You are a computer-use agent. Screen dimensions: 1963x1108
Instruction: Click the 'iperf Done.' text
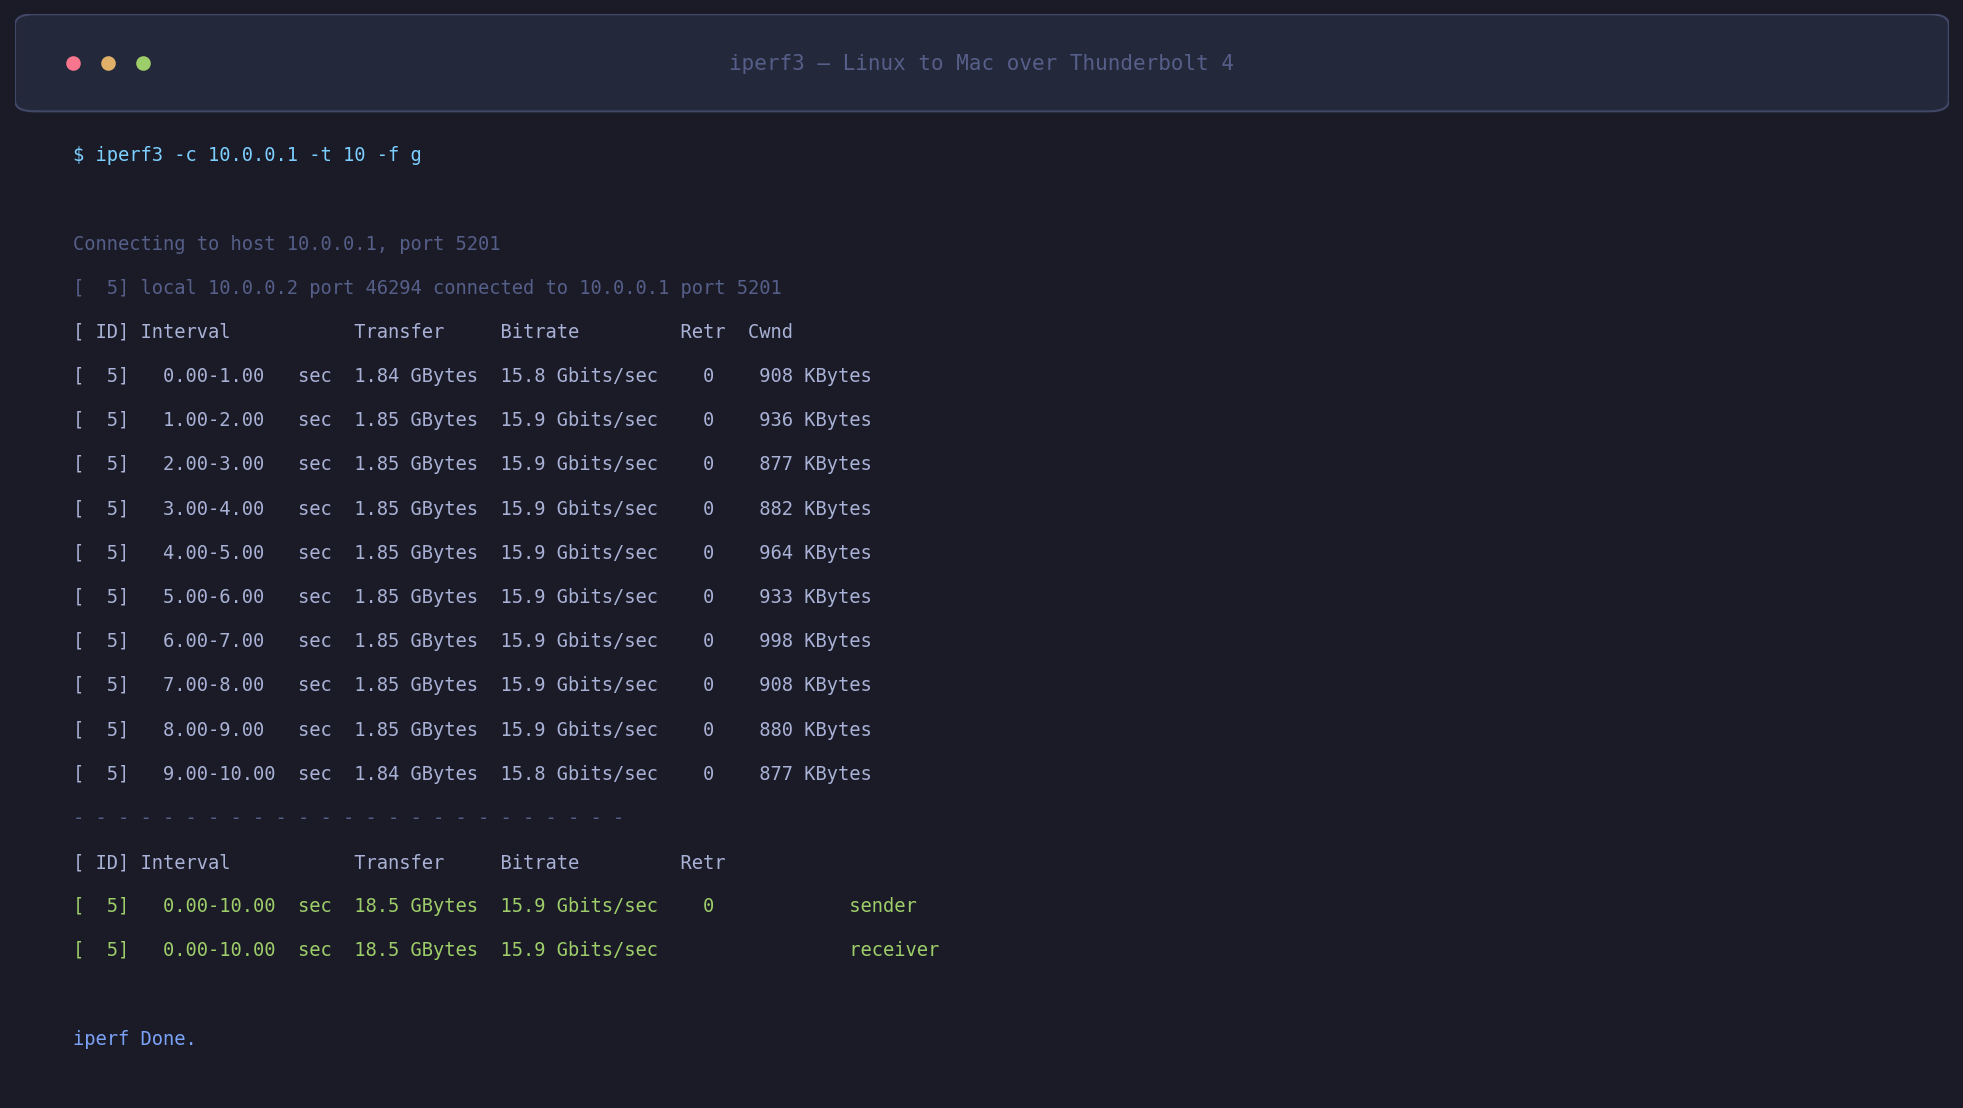(x=134, y=1038)
